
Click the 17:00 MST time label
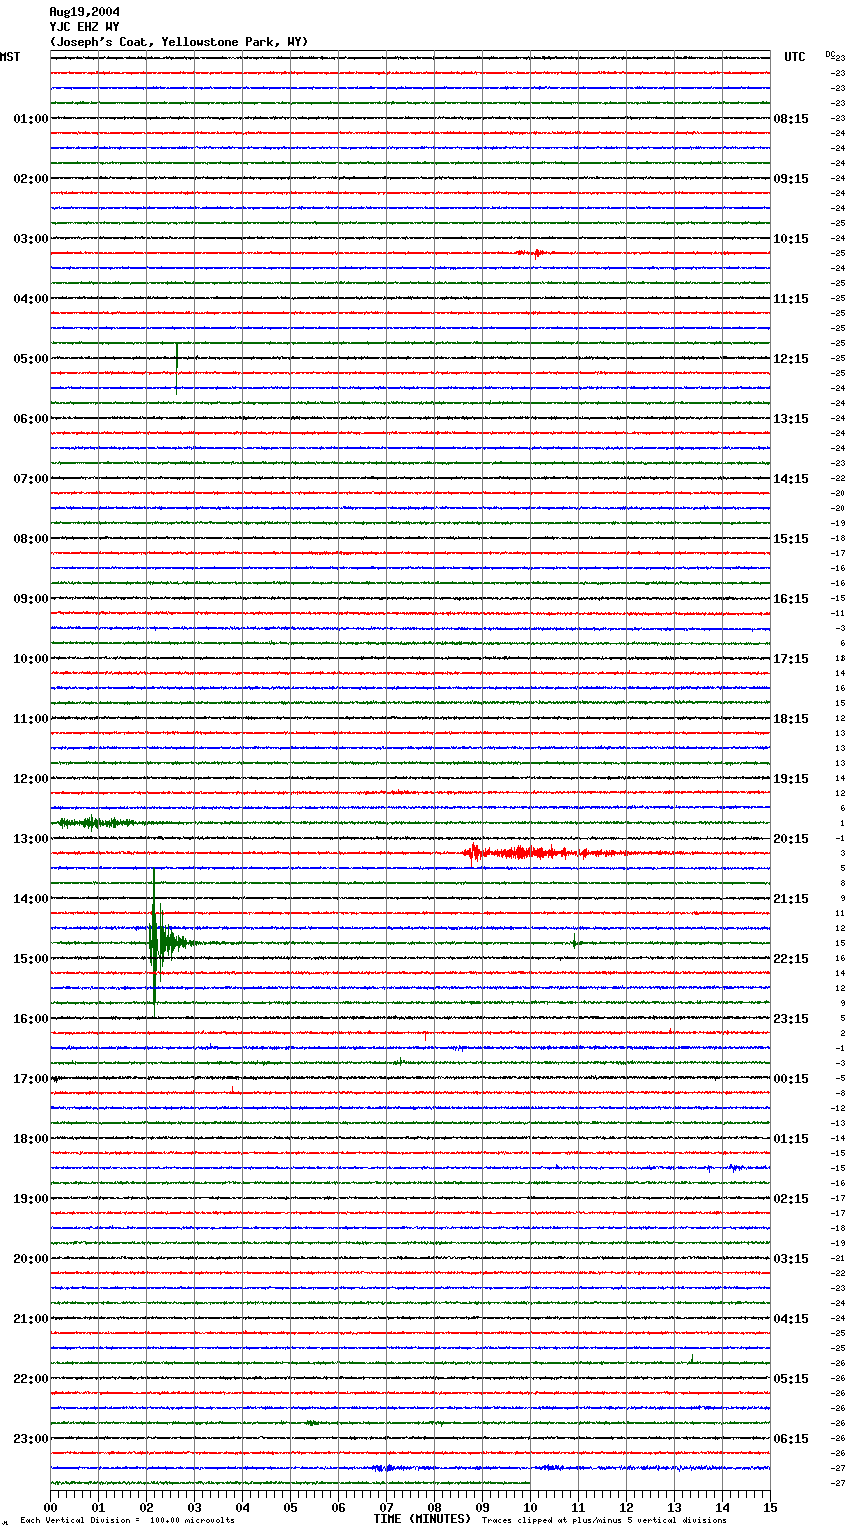[31, 1079]
